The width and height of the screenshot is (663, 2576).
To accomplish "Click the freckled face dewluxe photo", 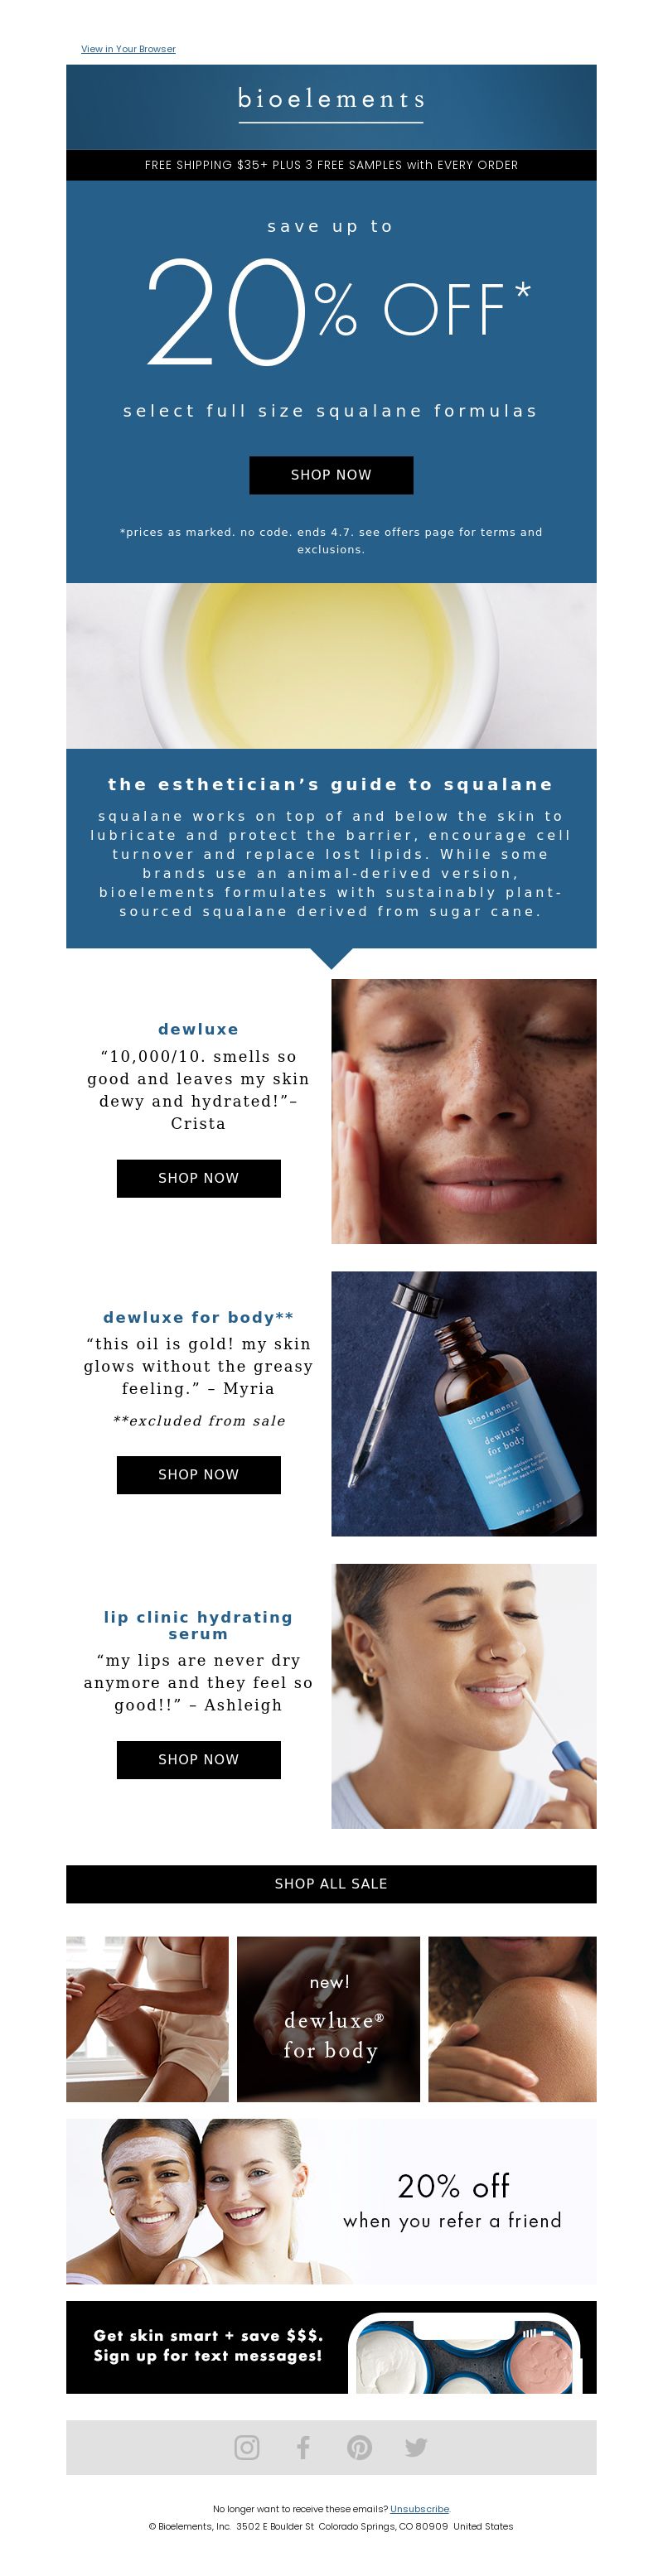I will coord(464,1111).
